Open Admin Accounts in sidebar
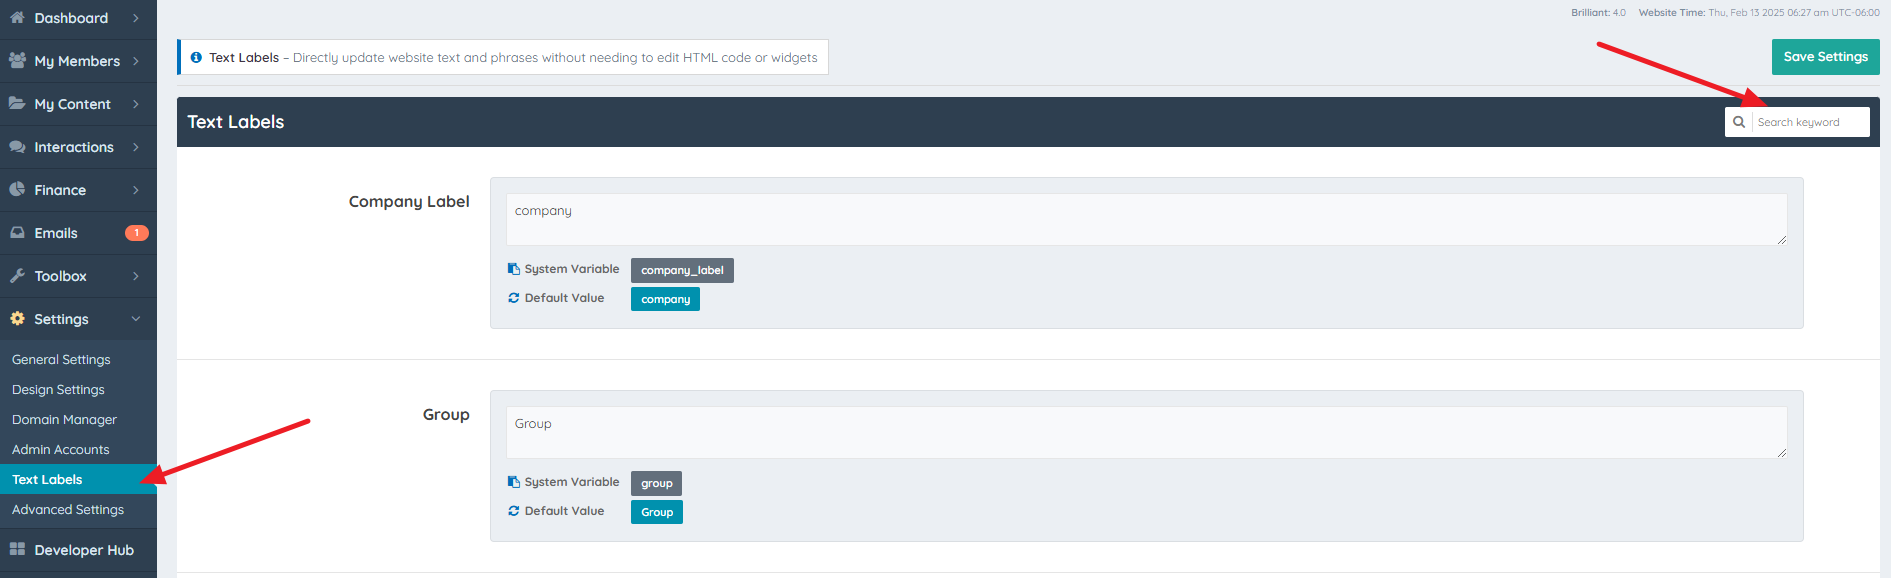Screen dimensions: 1891x578 pos(61,450)
